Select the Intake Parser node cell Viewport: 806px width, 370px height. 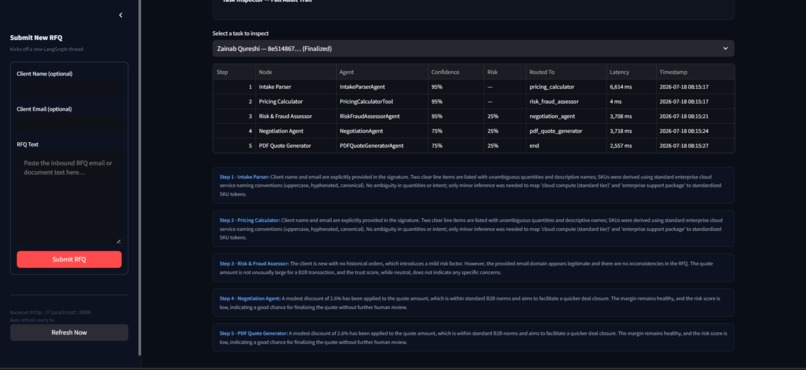click(x=296, y=87)
